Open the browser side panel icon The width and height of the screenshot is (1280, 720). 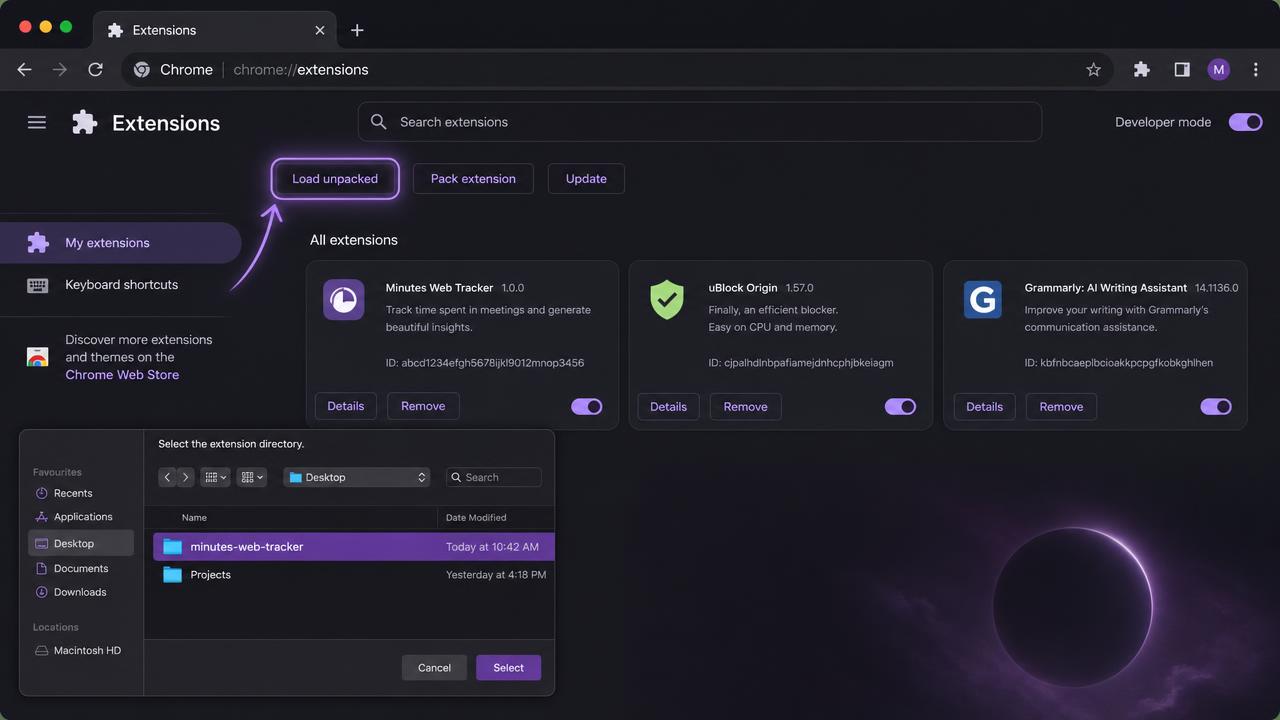[x=1182, y=69]
